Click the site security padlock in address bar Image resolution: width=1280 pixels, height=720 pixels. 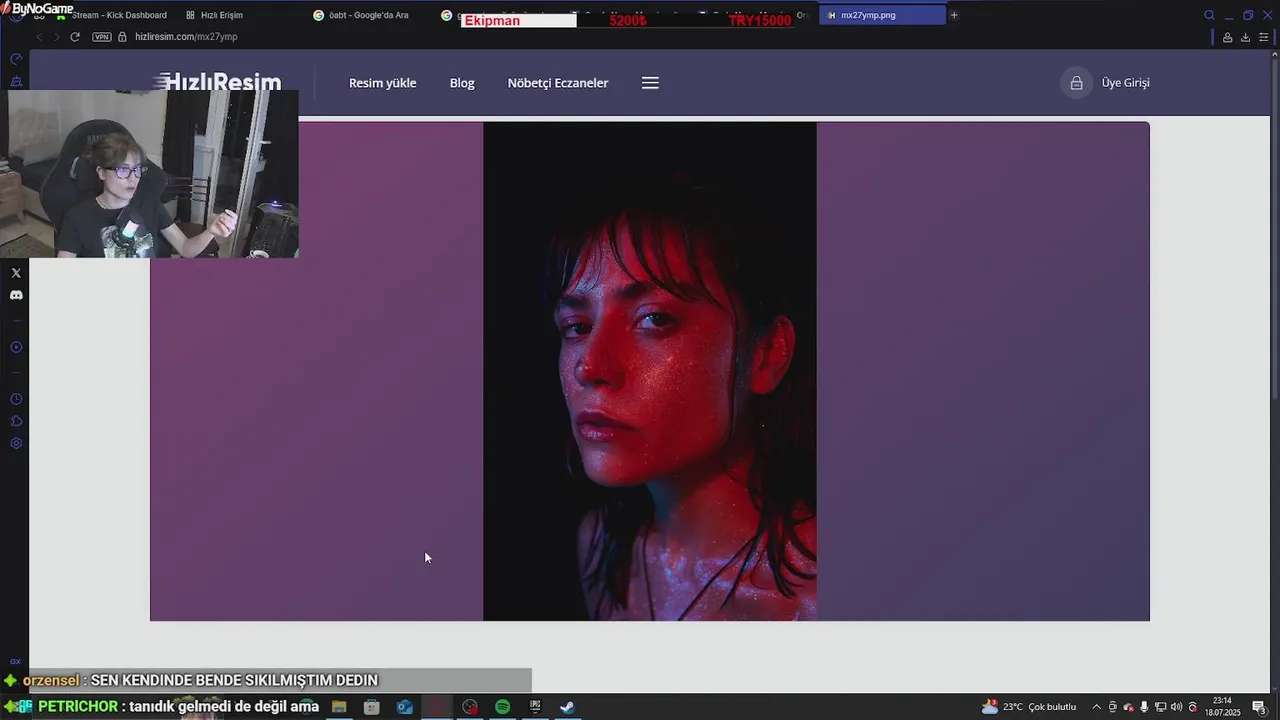(122, 37)
